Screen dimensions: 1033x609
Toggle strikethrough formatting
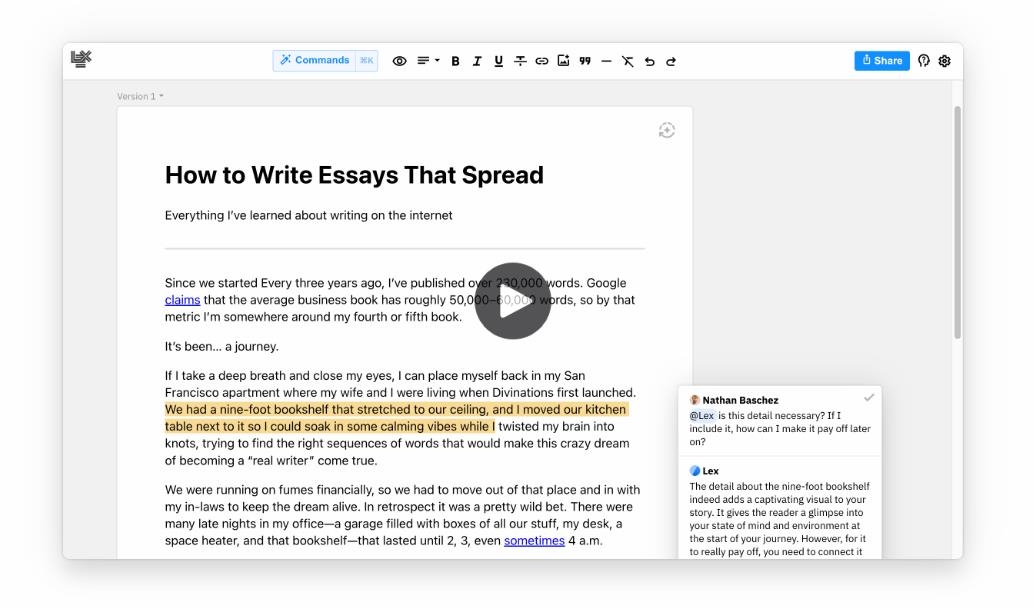[x=520, y=61]
